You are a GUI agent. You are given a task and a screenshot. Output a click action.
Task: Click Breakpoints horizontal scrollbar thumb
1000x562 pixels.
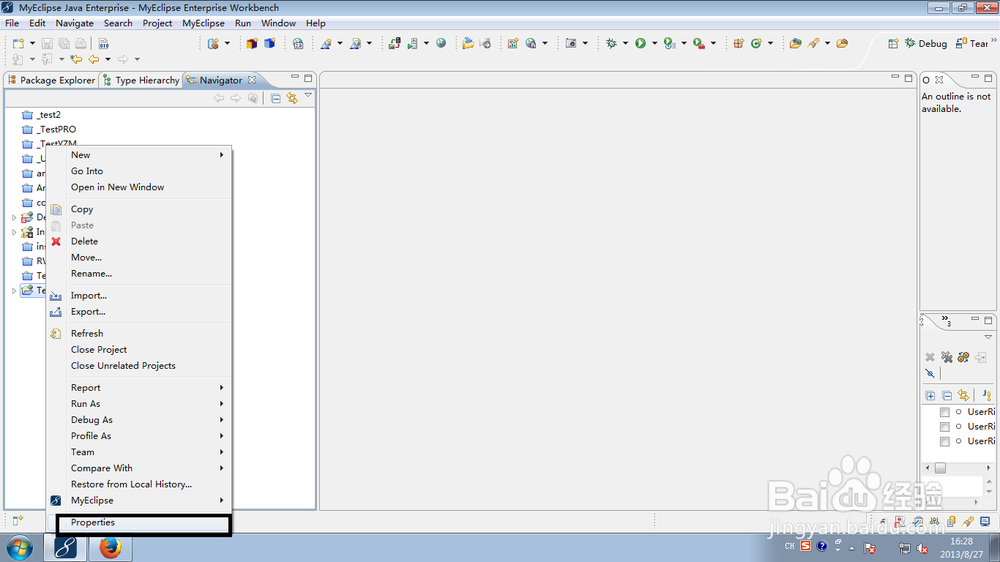(x=940, y=468)
